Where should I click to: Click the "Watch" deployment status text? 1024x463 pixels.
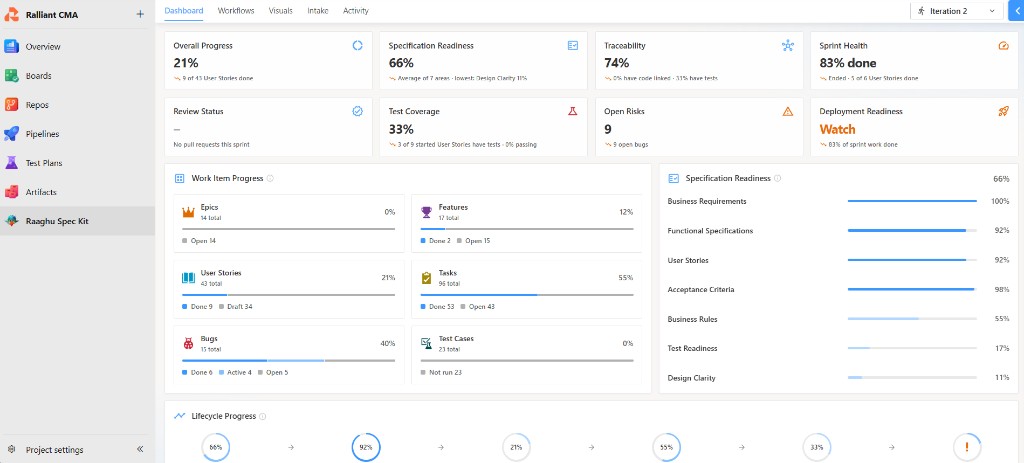click(x=837, y=129)
